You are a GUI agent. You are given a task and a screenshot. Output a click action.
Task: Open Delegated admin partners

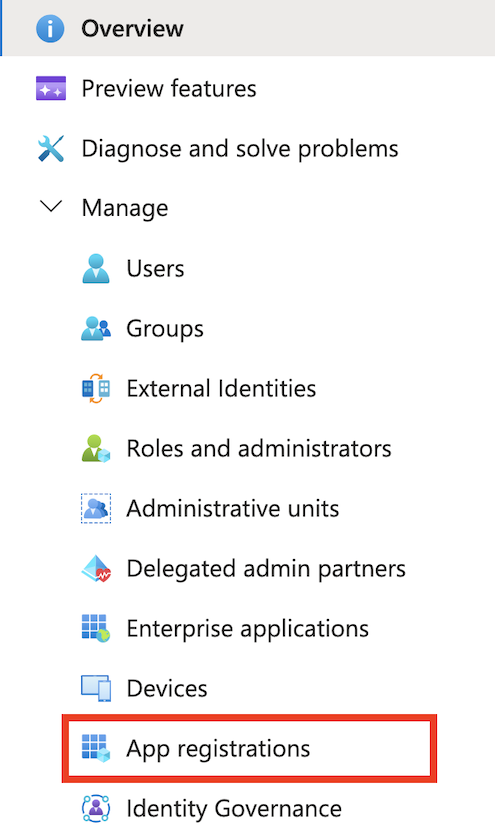click(x=266, y=569)
